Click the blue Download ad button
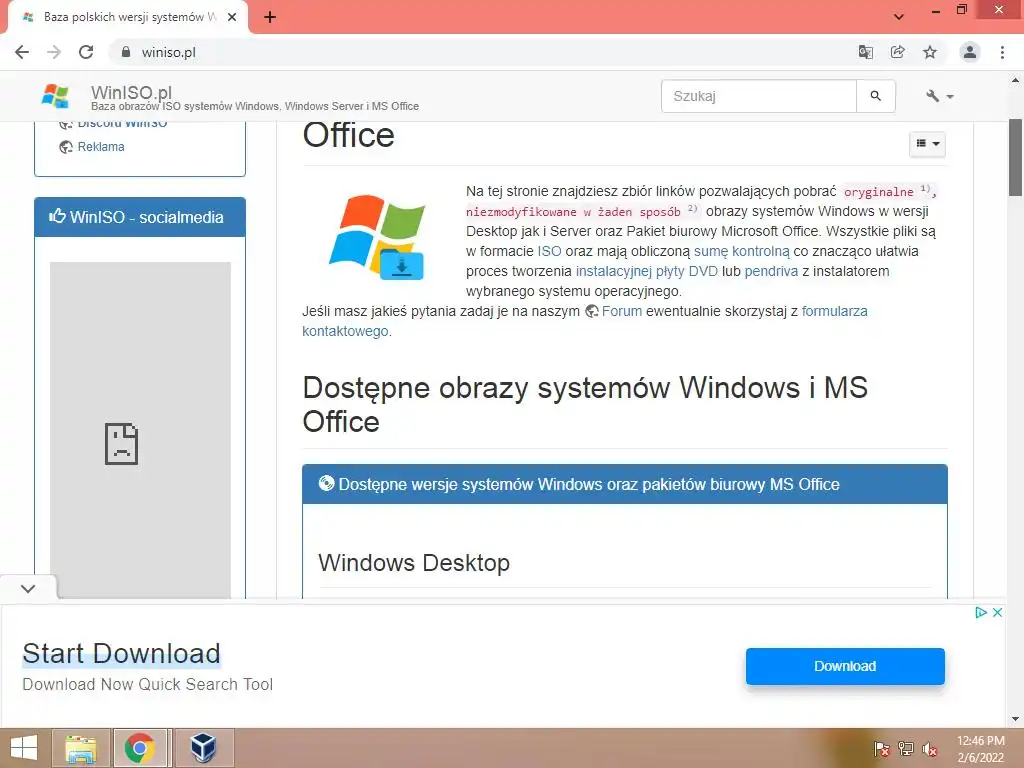This screenshot has height=768, width=1024. [x=845, y=666]
